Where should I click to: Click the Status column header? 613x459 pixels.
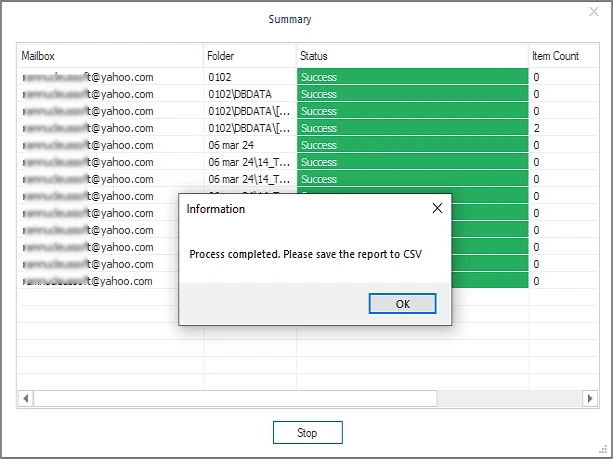click(x=412, y=56)
